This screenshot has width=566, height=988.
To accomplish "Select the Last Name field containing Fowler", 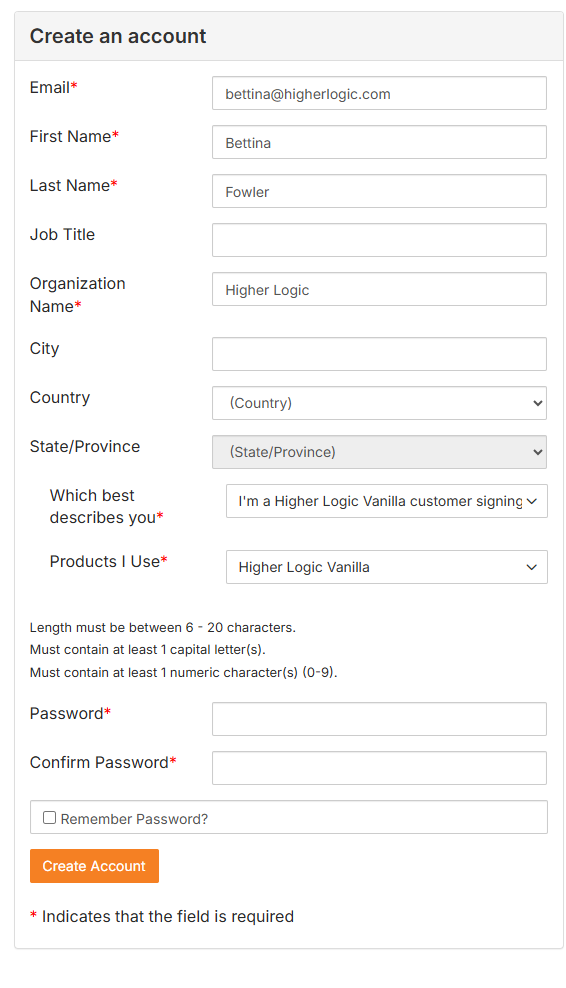I will pos(379,192).
